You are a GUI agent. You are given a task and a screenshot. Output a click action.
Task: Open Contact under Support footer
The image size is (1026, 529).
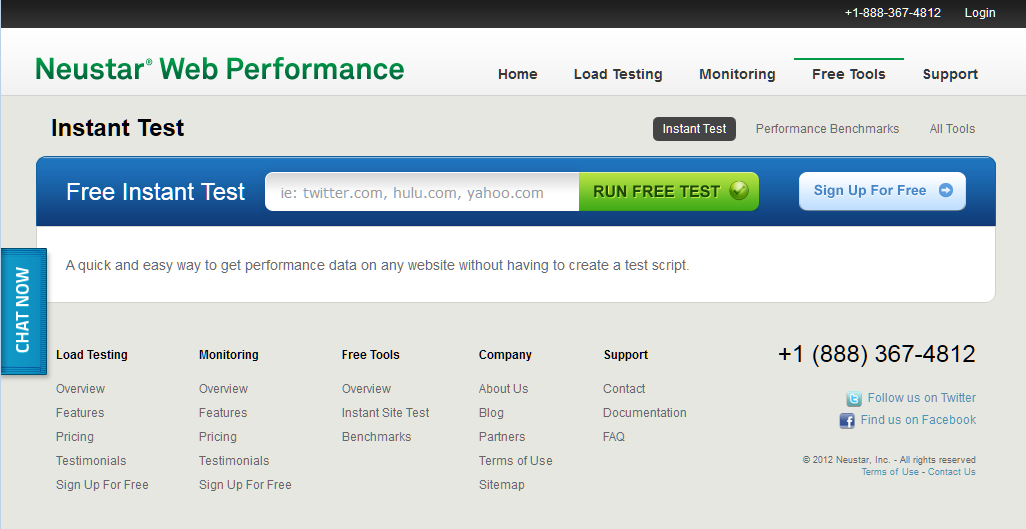(x=624, y=389)
